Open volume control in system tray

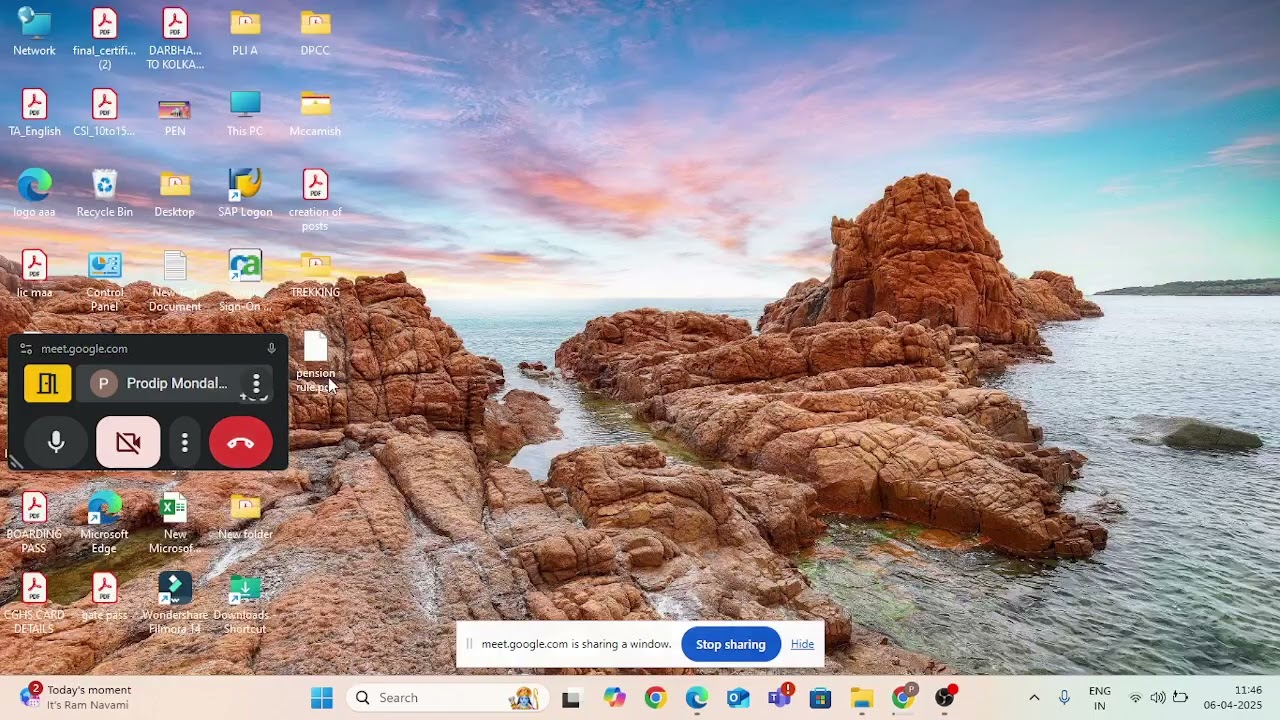pos(1158,698)
